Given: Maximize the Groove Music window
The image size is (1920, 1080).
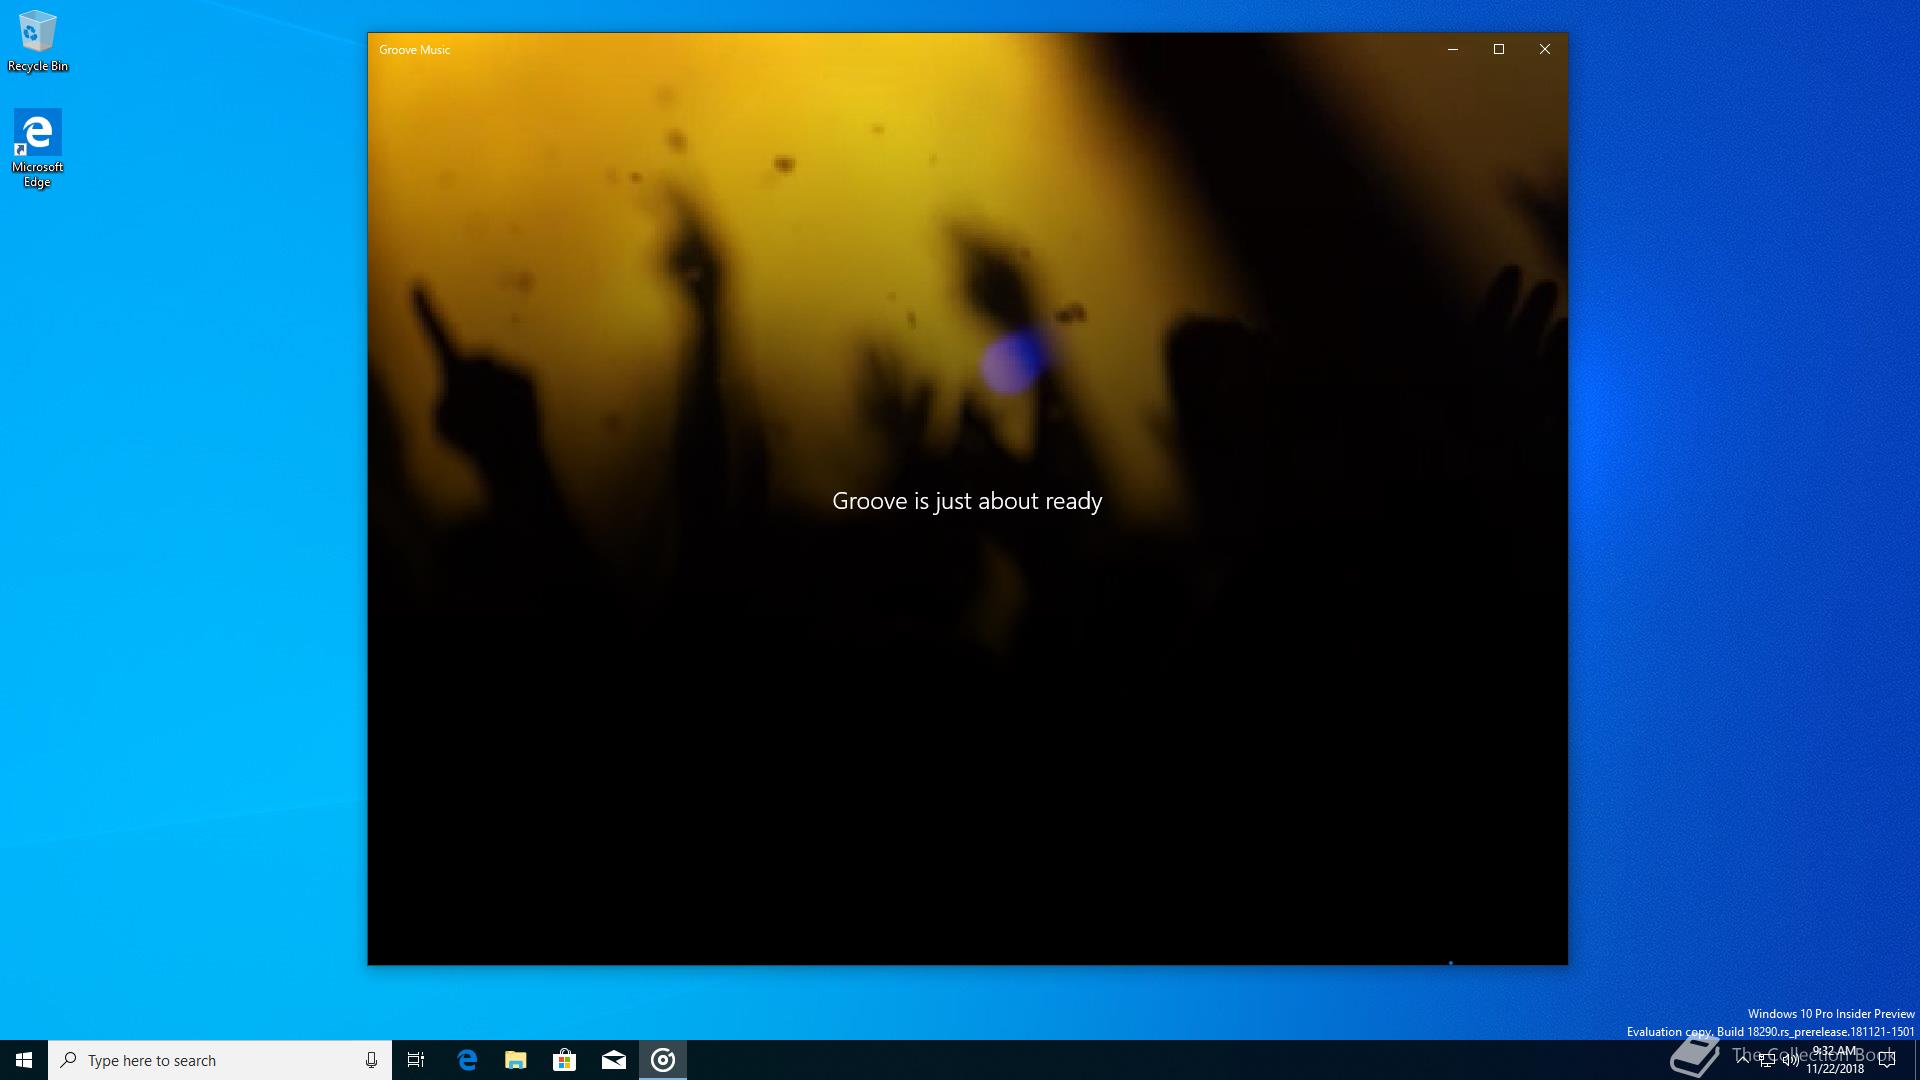Looking at the screenshot, I should 1499,49.
